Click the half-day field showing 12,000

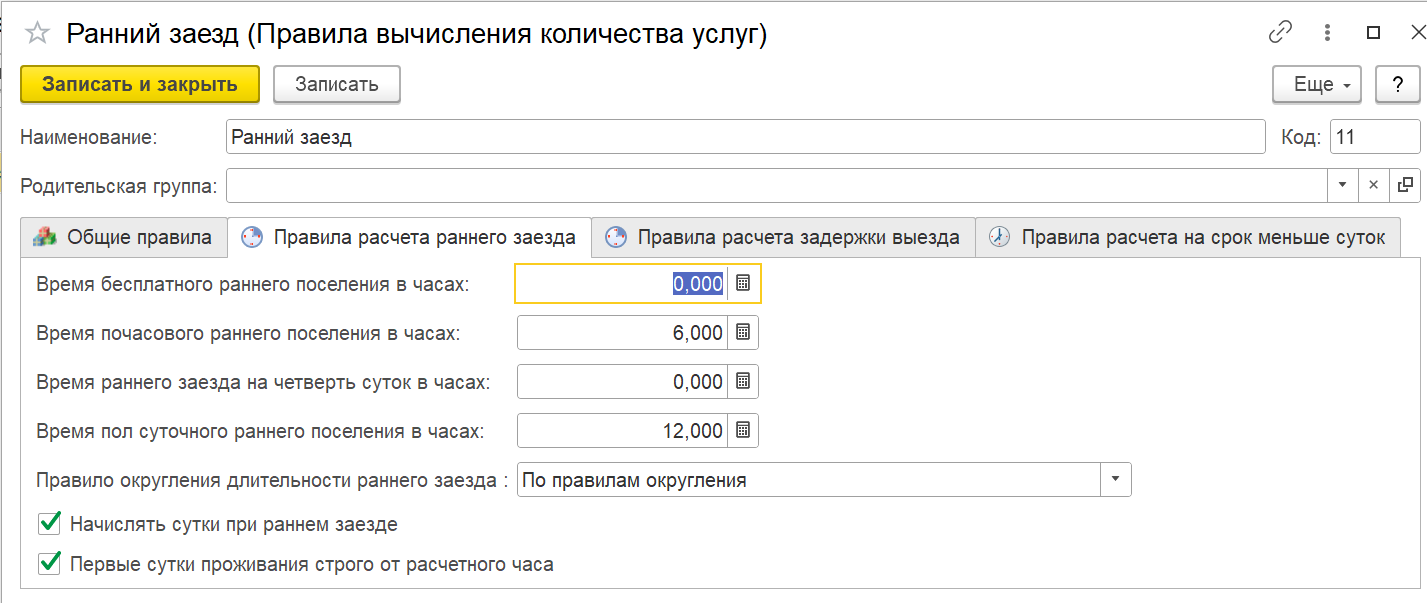coord(624,430)
